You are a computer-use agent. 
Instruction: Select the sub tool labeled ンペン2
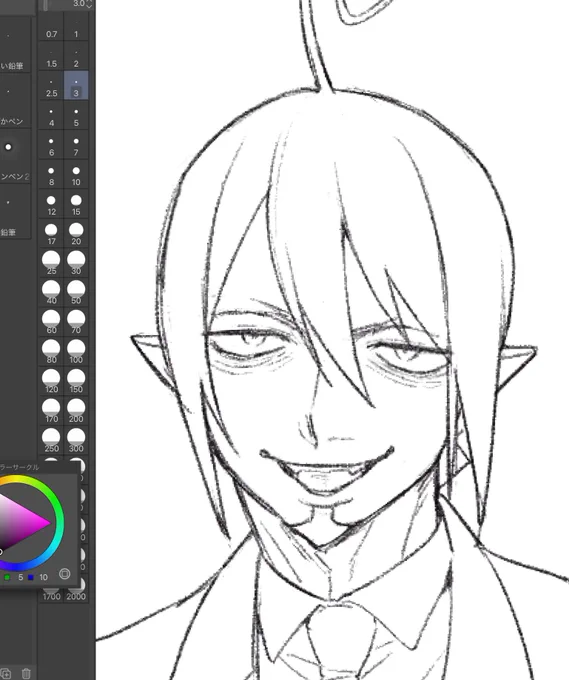15,156
